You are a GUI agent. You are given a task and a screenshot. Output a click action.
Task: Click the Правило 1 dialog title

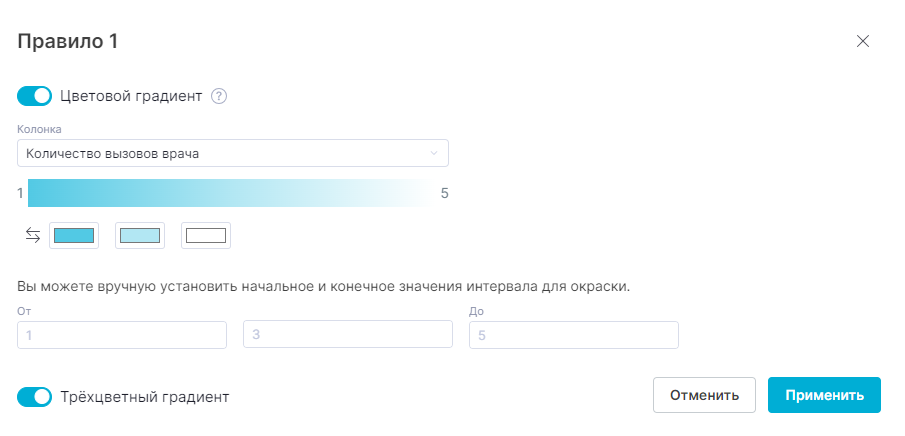click(x=68, y=41)
